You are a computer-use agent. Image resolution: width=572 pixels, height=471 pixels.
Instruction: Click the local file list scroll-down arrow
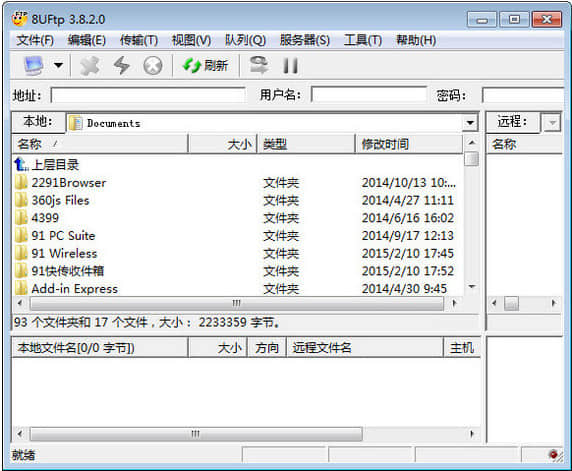coord(472,286)
